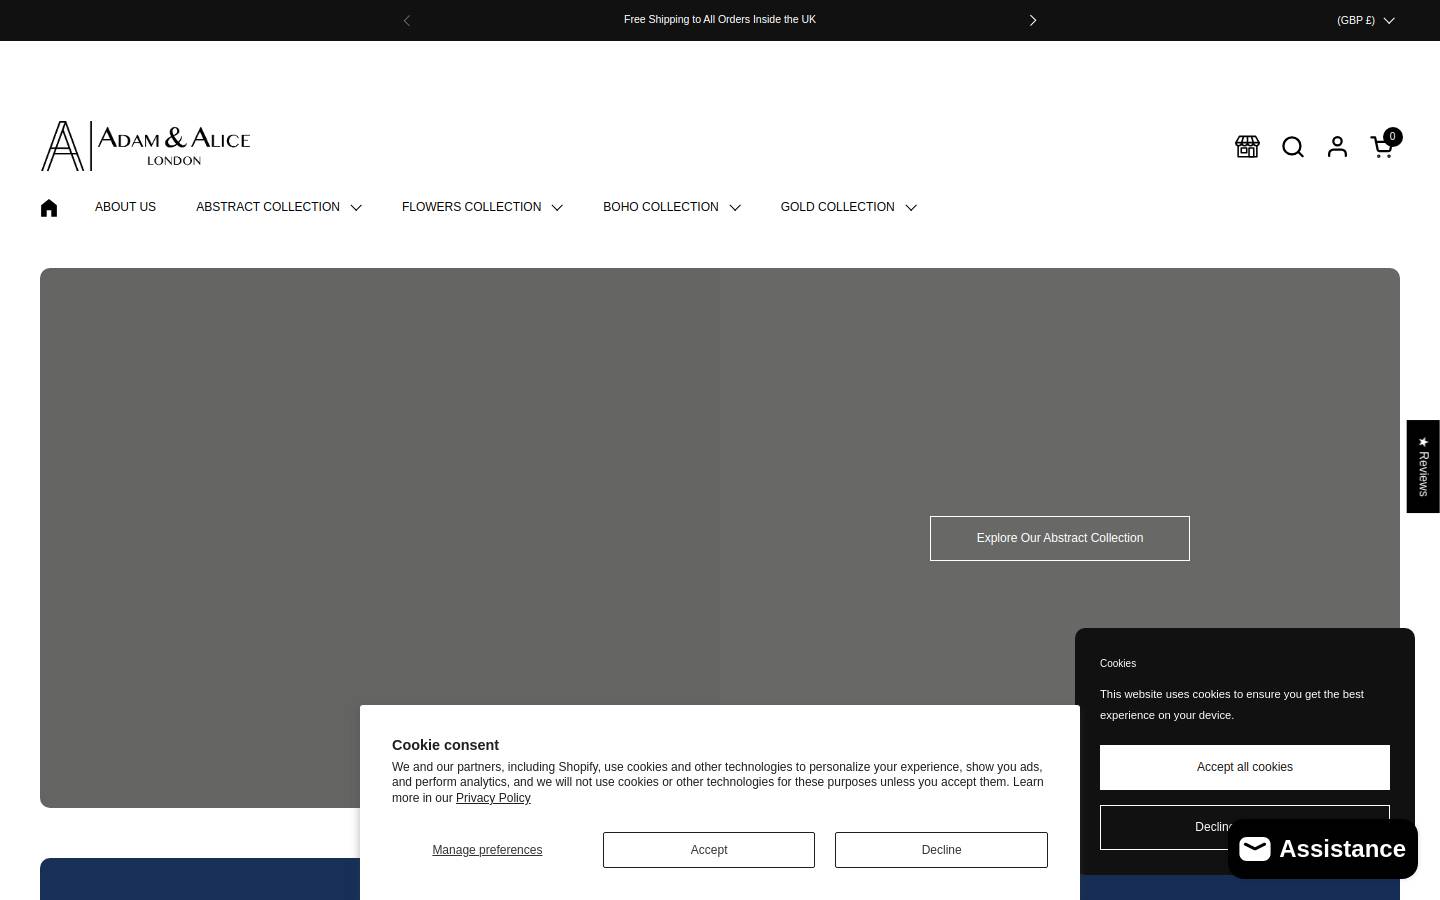Open the Reviews side tab
The height and width of the screenshot is (900, 1440).
(x=1423, y=466)
